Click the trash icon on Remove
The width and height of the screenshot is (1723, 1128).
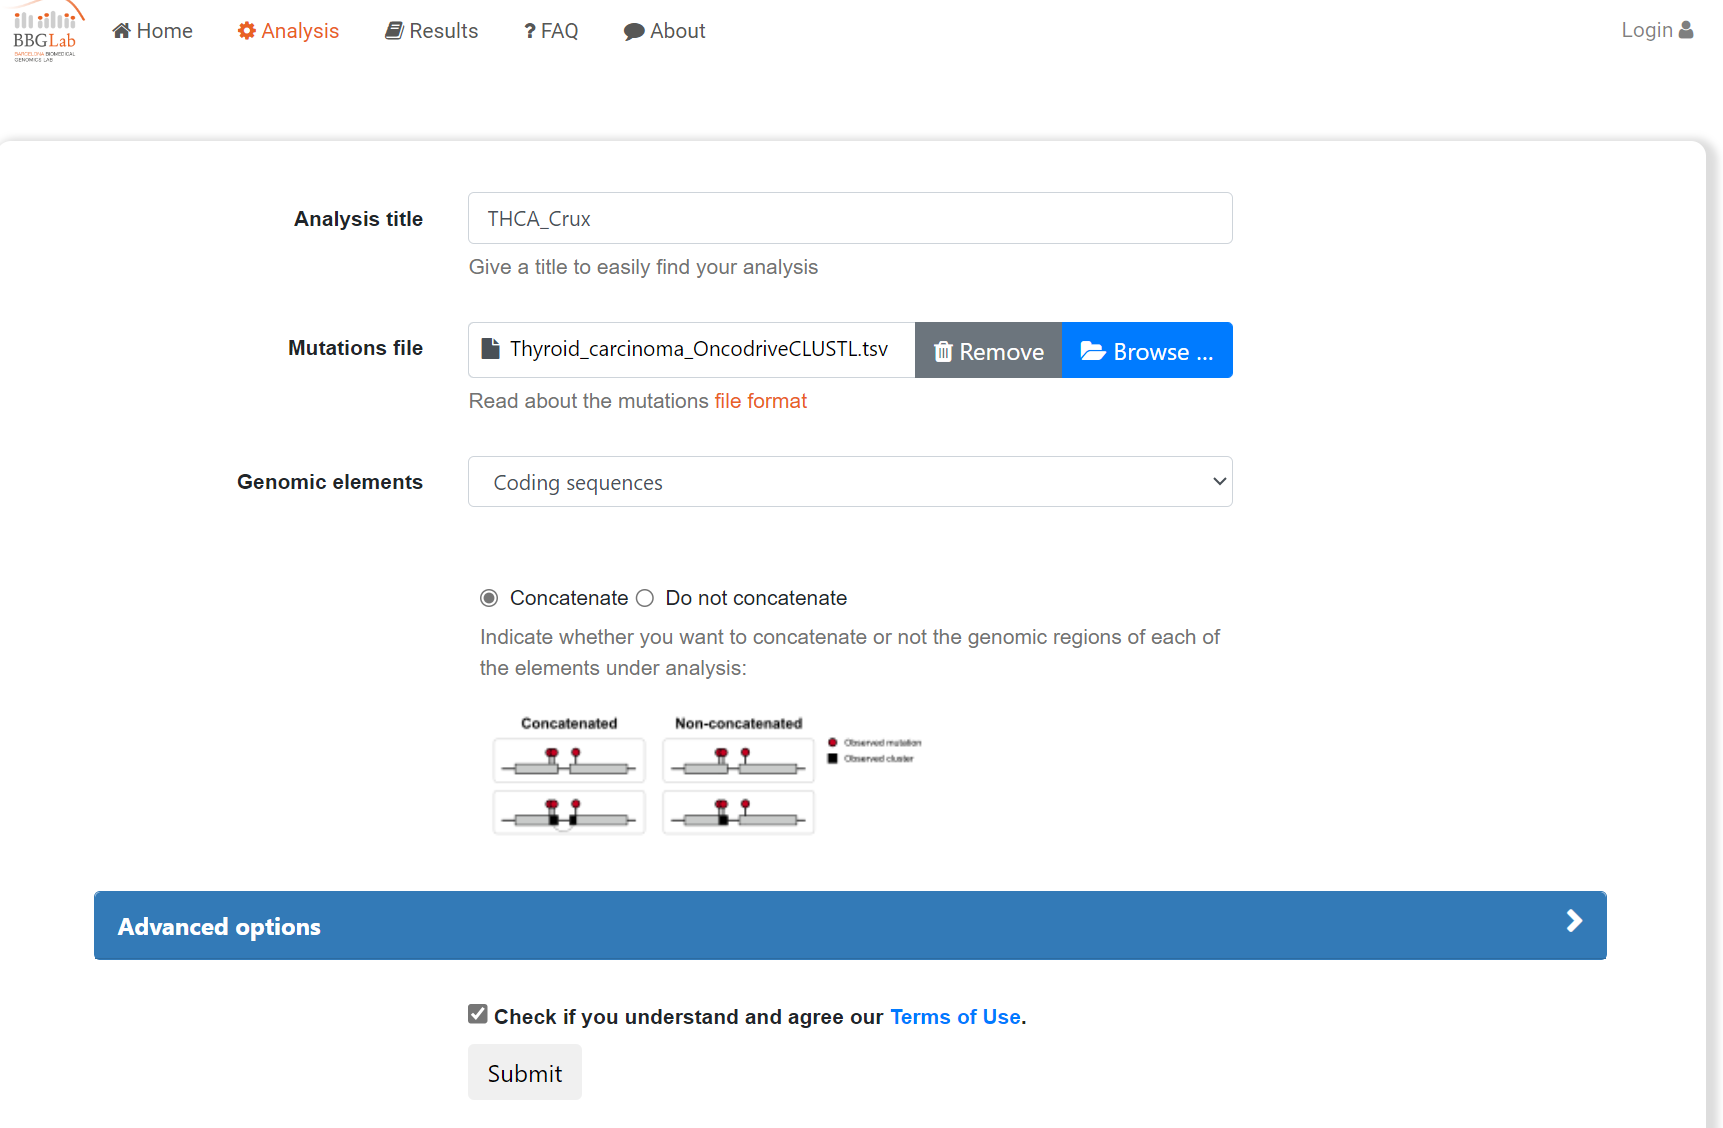click(943, 351)
